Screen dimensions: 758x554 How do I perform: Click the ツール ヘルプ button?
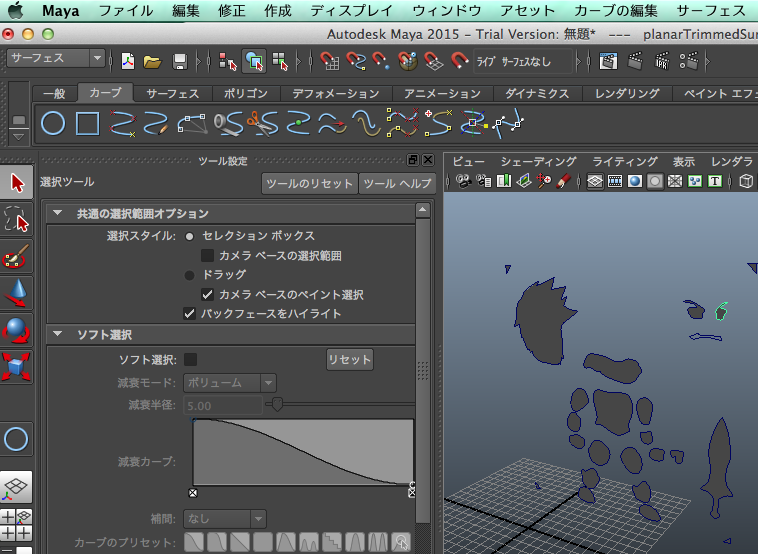coord(397,184)
